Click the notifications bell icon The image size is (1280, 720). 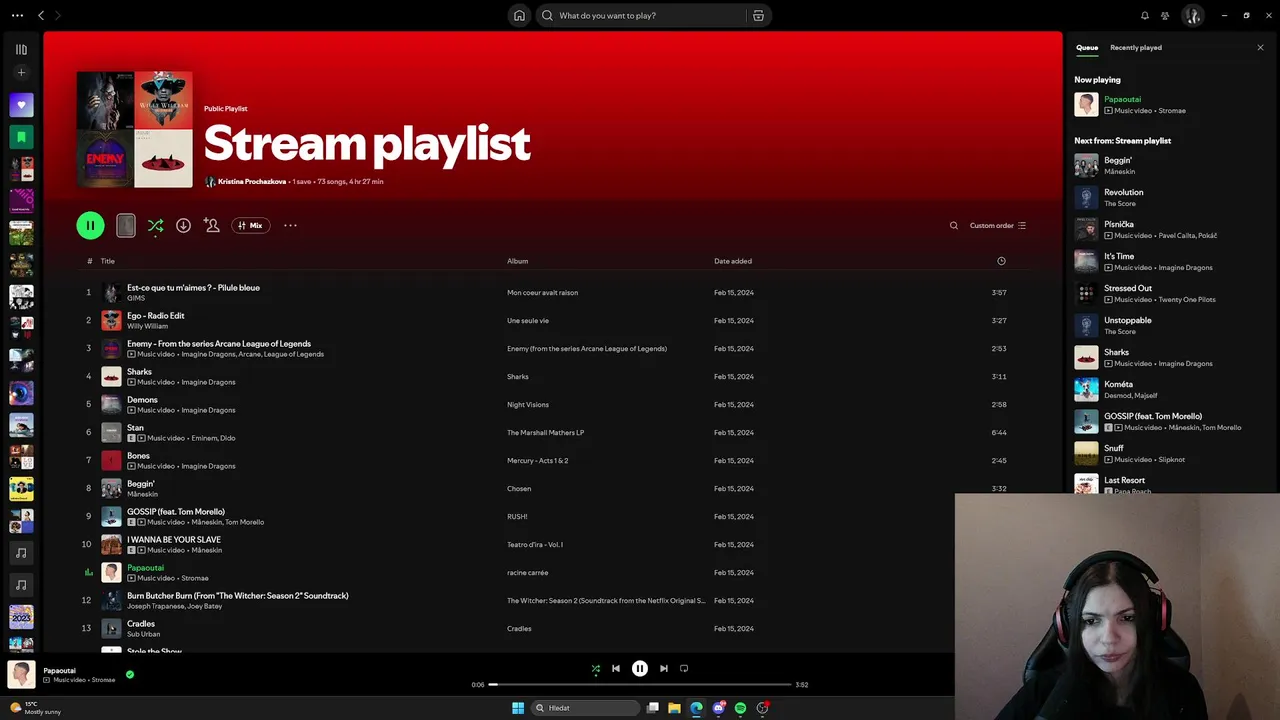pyautogui.click(x=1145, y=15)
